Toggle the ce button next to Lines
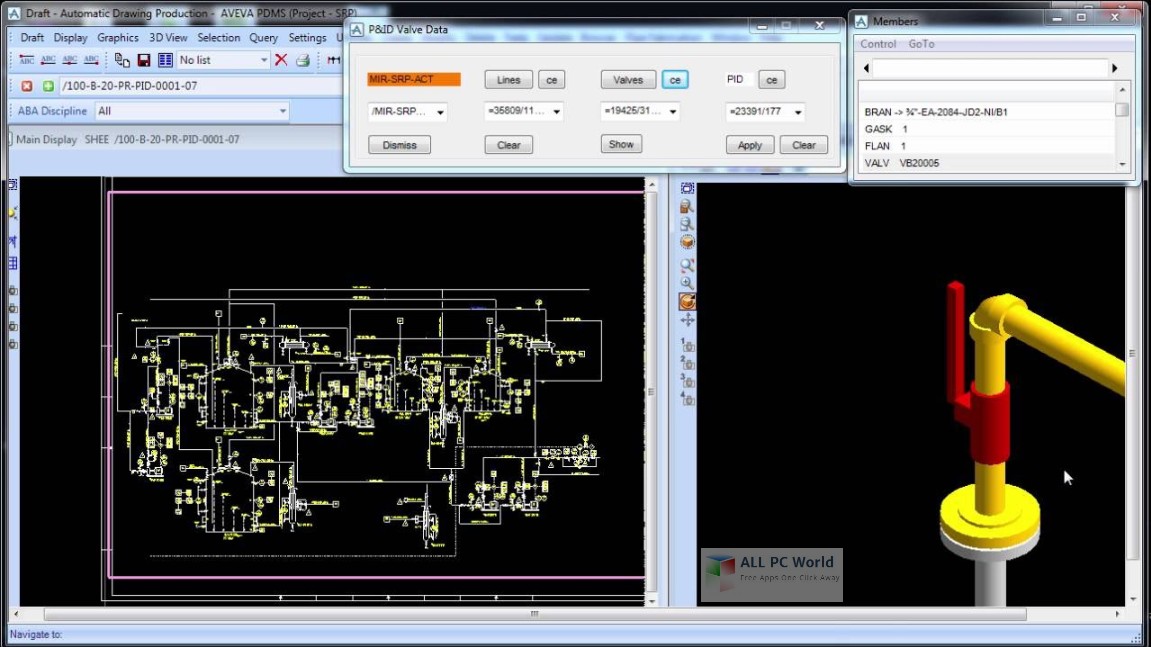 [551, 80]
